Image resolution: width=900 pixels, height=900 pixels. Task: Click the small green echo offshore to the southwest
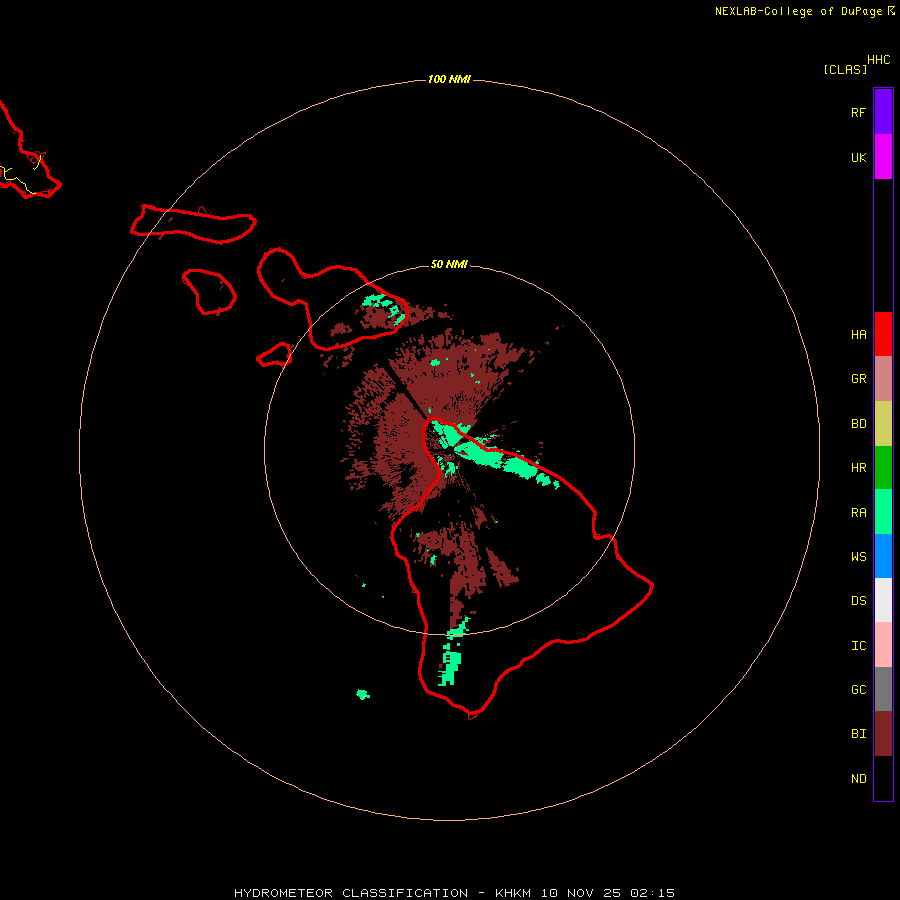[363, 695]
